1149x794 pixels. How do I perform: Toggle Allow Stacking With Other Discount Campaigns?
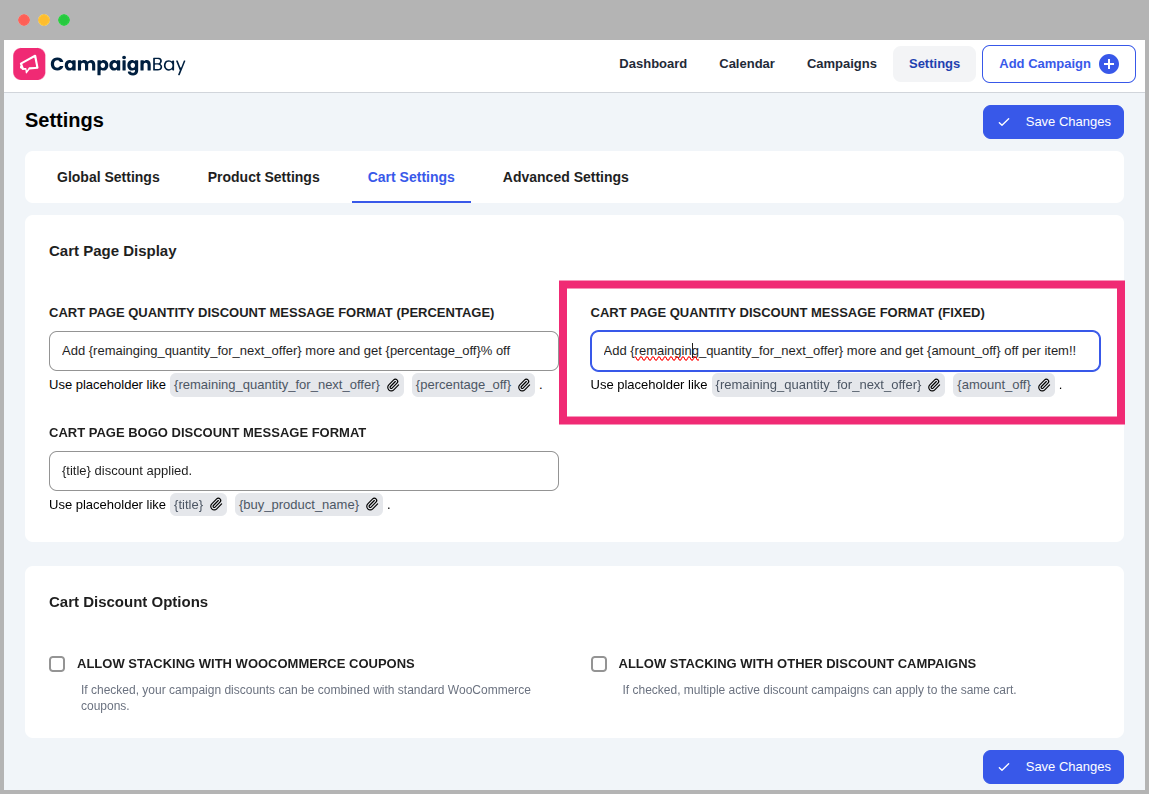pyautogui.click(x=599, y=664)
